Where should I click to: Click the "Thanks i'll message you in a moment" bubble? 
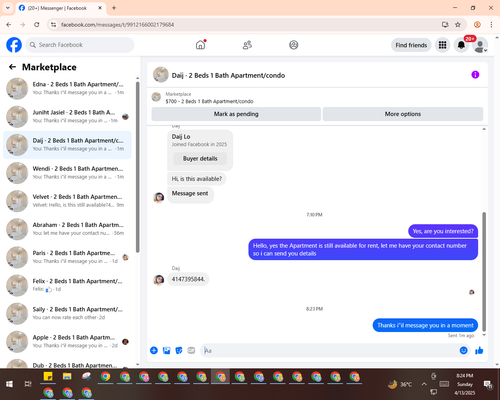(x=425, y=325)
